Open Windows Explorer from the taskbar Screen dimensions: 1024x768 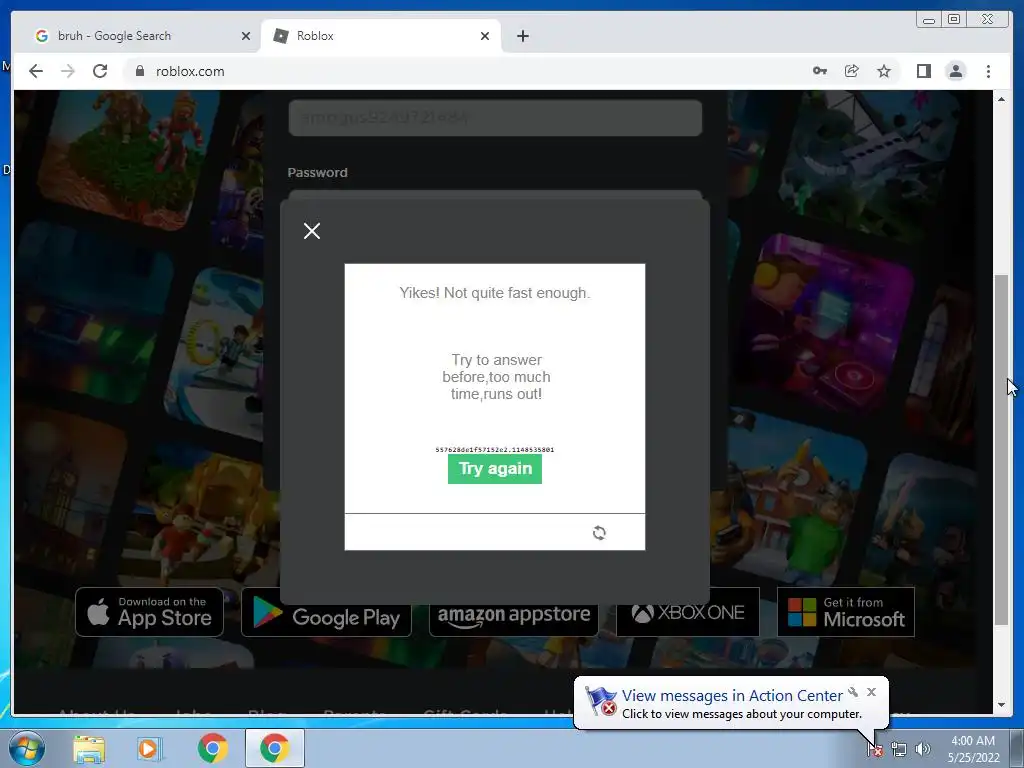pos(89,748)
